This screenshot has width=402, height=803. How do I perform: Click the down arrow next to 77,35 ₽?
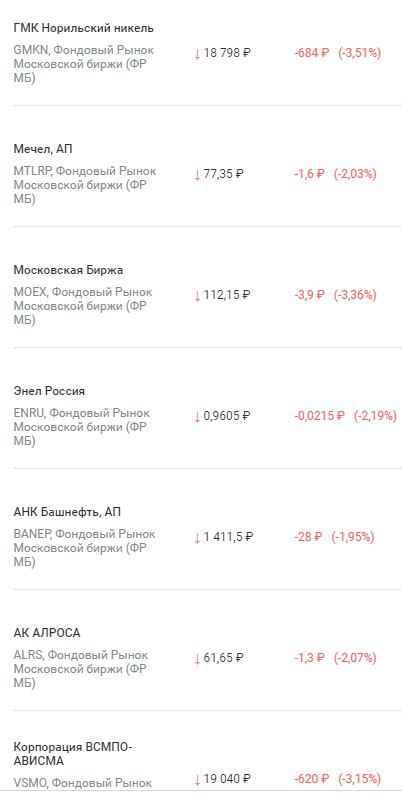tap(197, 175)
